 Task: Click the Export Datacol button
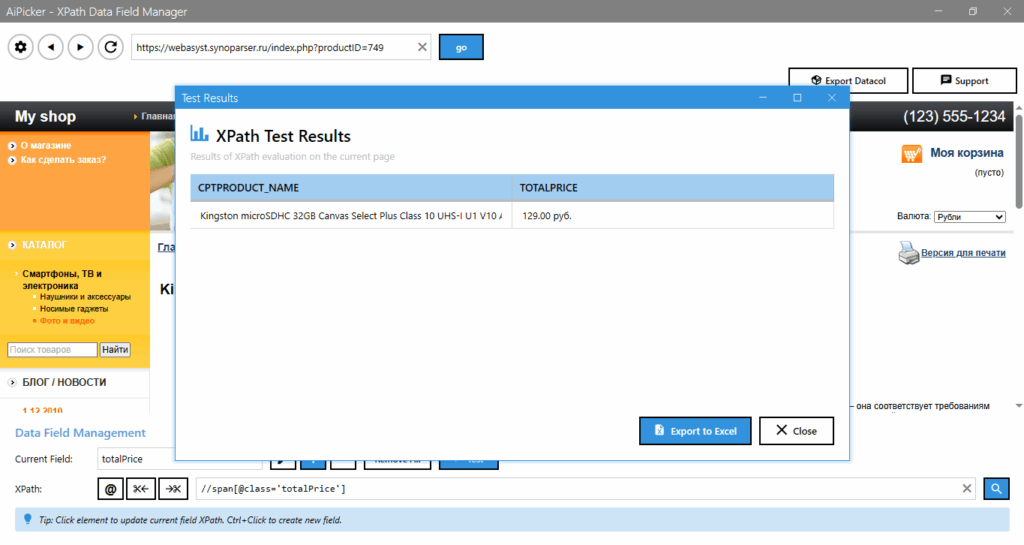tap(849, 81)
